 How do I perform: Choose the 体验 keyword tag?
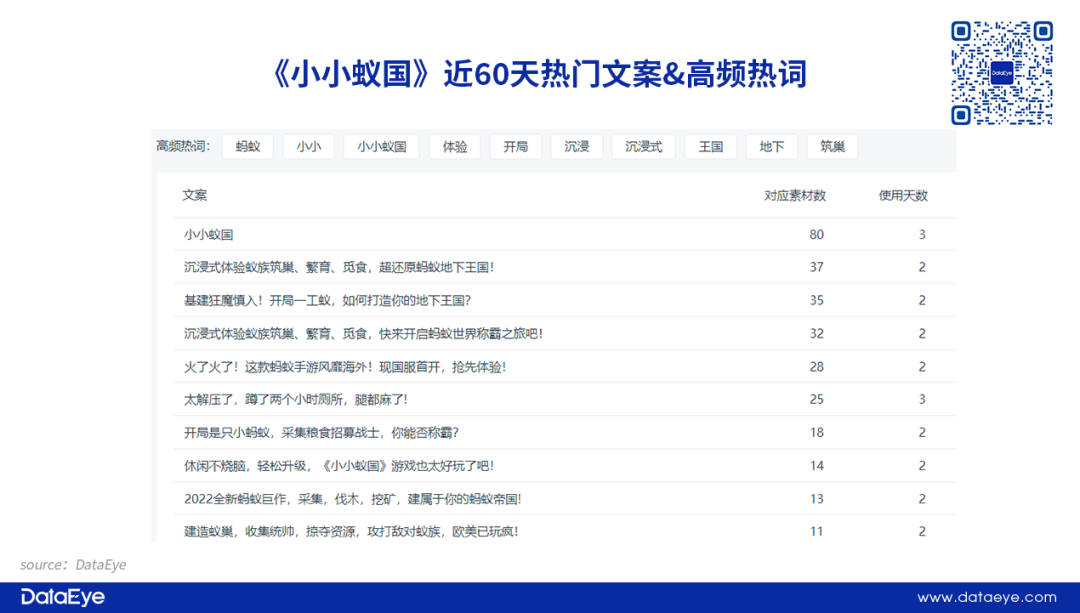click(455, 147)
